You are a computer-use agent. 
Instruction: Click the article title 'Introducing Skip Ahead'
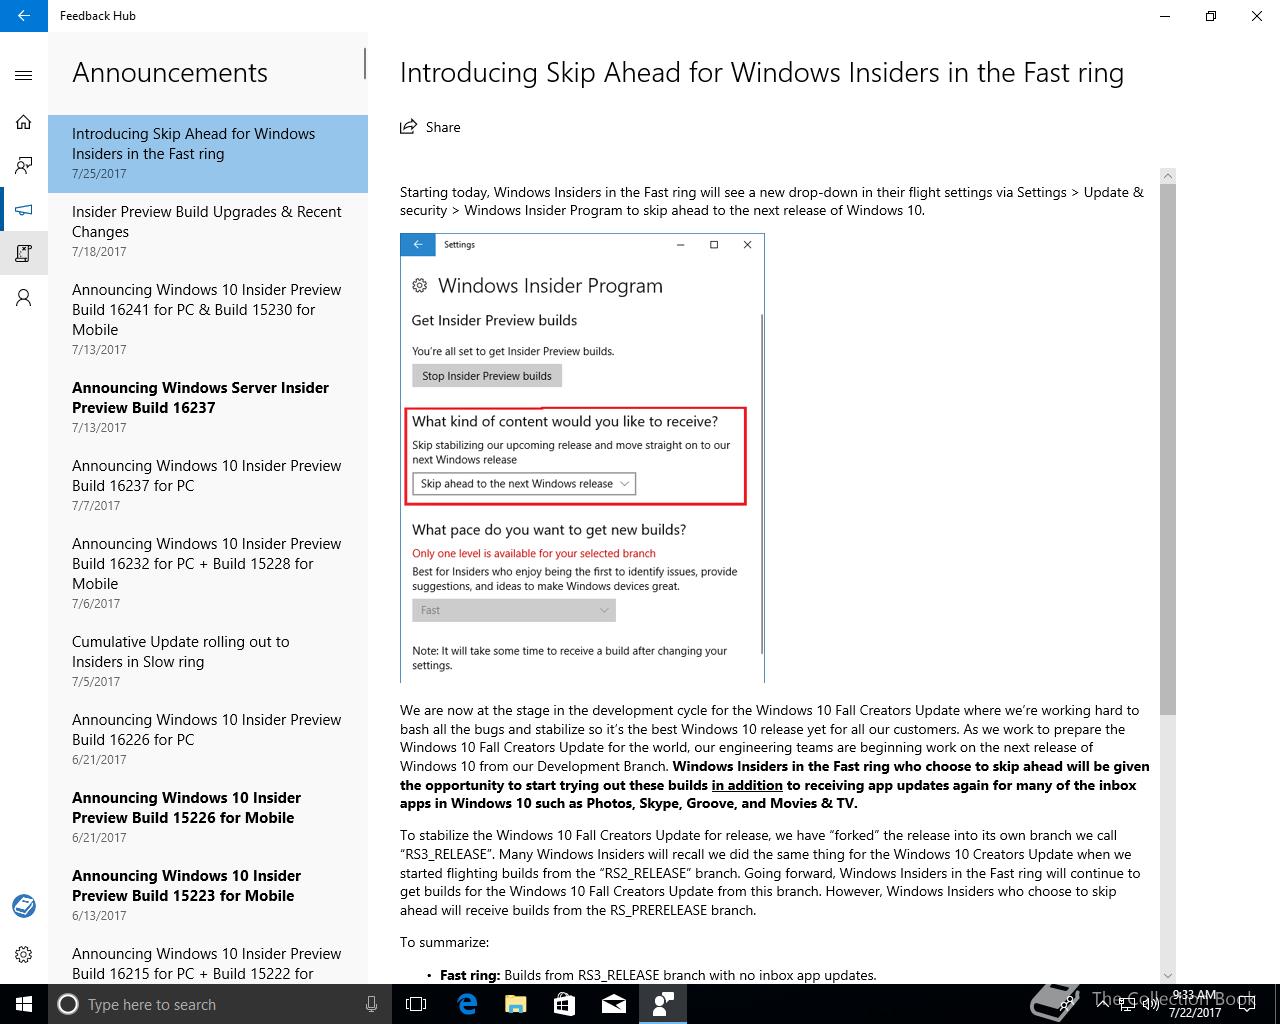(762, 72)
